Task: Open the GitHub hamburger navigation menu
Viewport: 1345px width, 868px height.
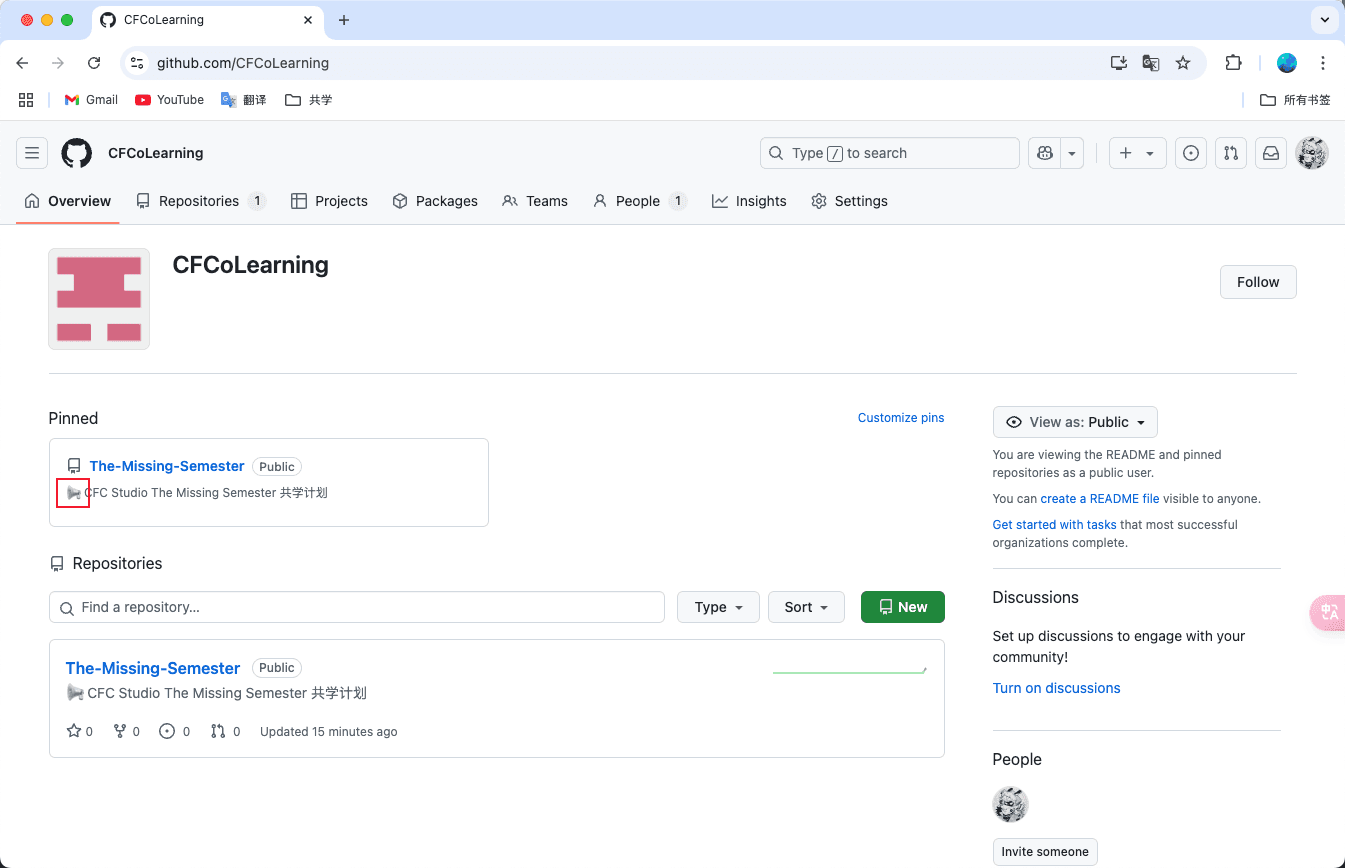Action: pyautogui.click(x=32, y=153)
